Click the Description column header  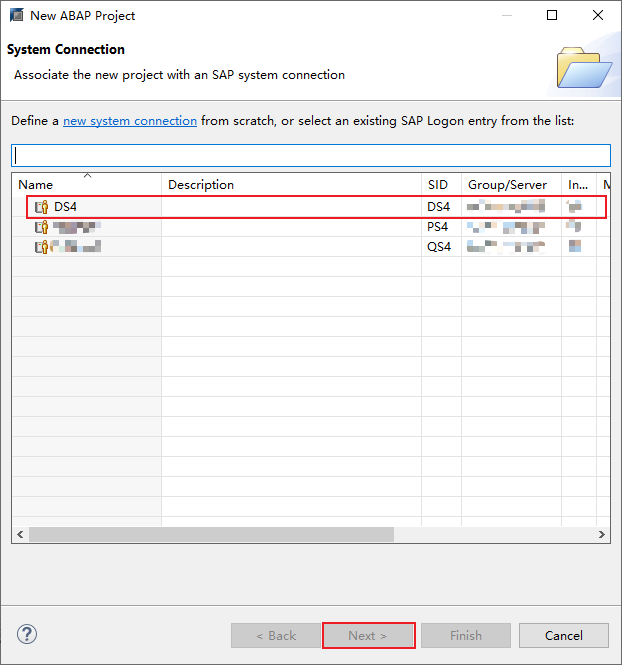(290, 184)
